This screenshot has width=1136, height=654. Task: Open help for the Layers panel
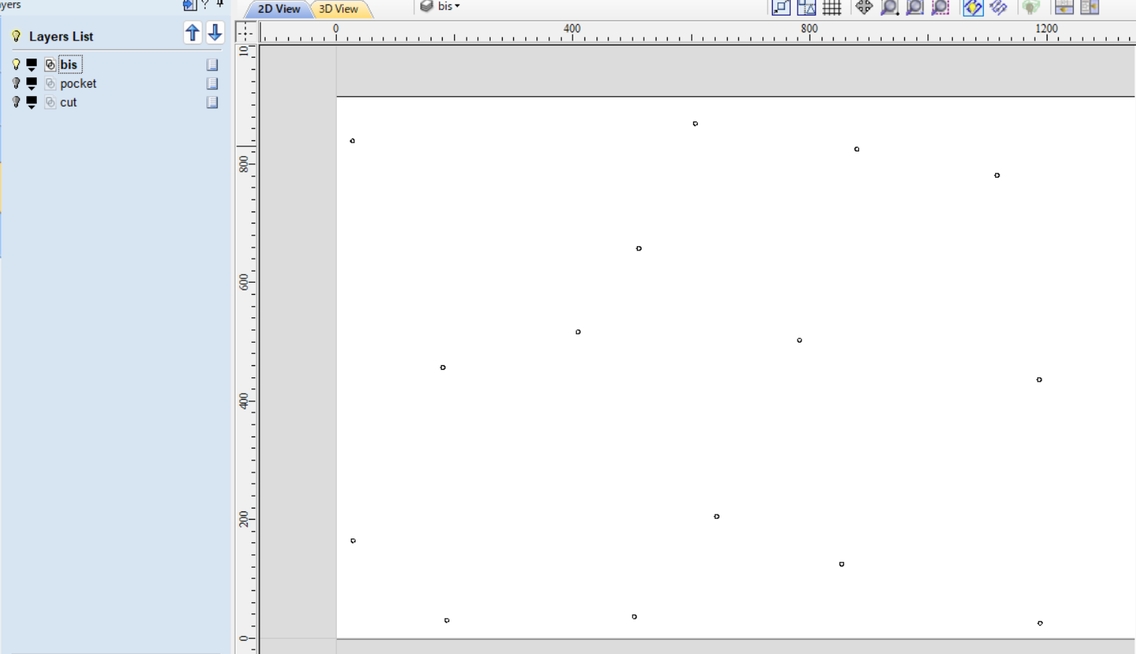[205, 4]
